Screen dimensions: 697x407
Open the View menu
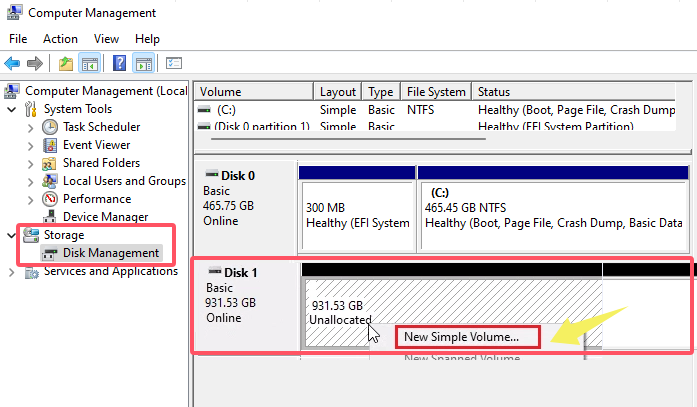click(x=106, y=38)
